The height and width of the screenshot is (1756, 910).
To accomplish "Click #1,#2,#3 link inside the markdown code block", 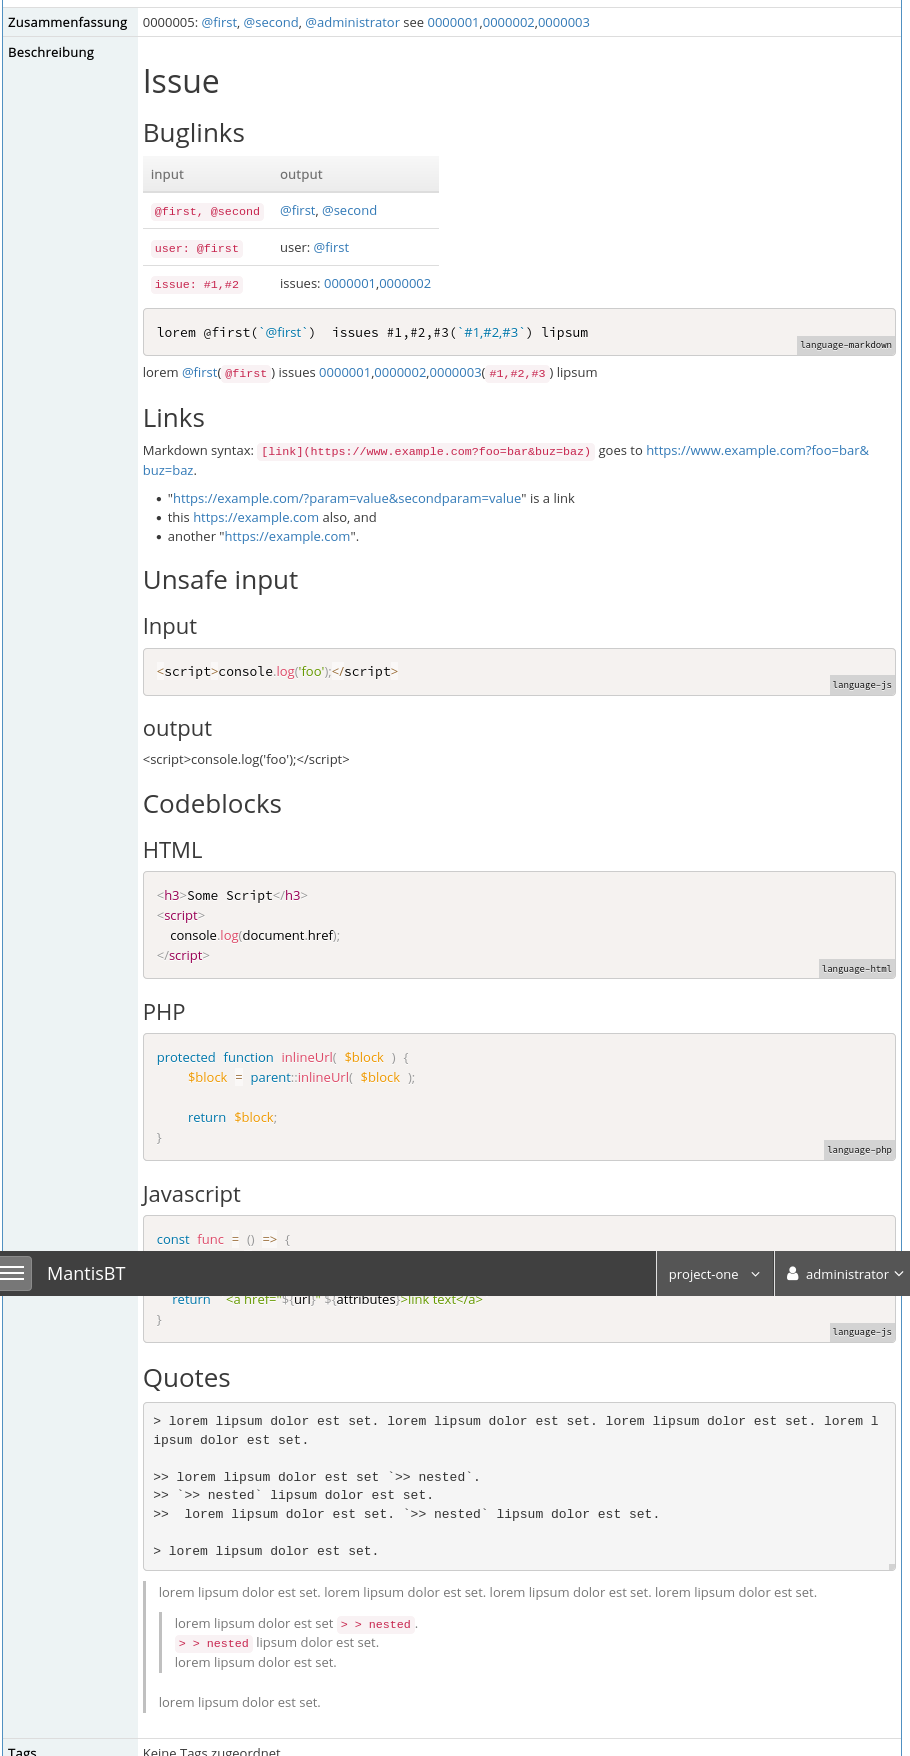I will tap(491, 332).
